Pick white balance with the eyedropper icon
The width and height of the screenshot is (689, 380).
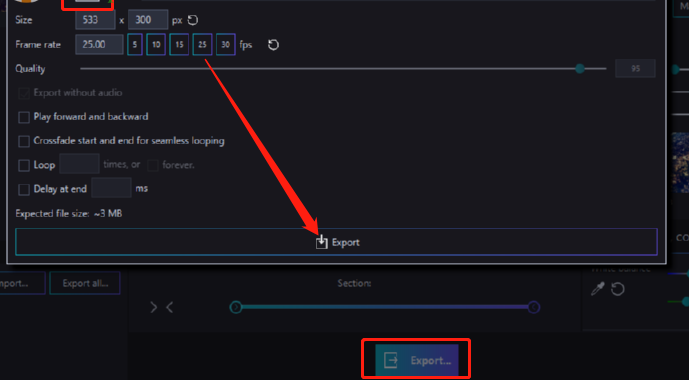coord(598,289)
